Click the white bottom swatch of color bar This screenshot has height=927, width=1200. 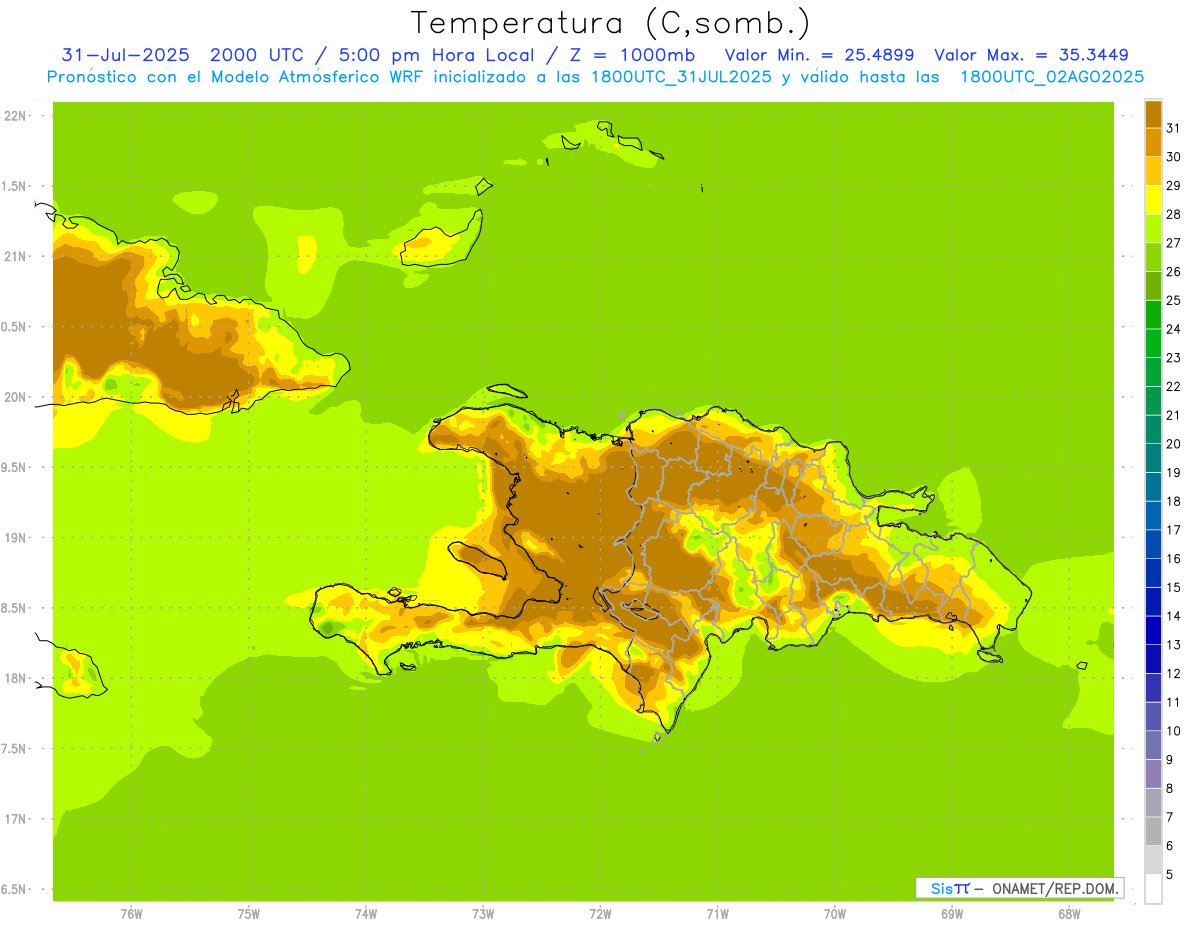(x=1153, y=888)
